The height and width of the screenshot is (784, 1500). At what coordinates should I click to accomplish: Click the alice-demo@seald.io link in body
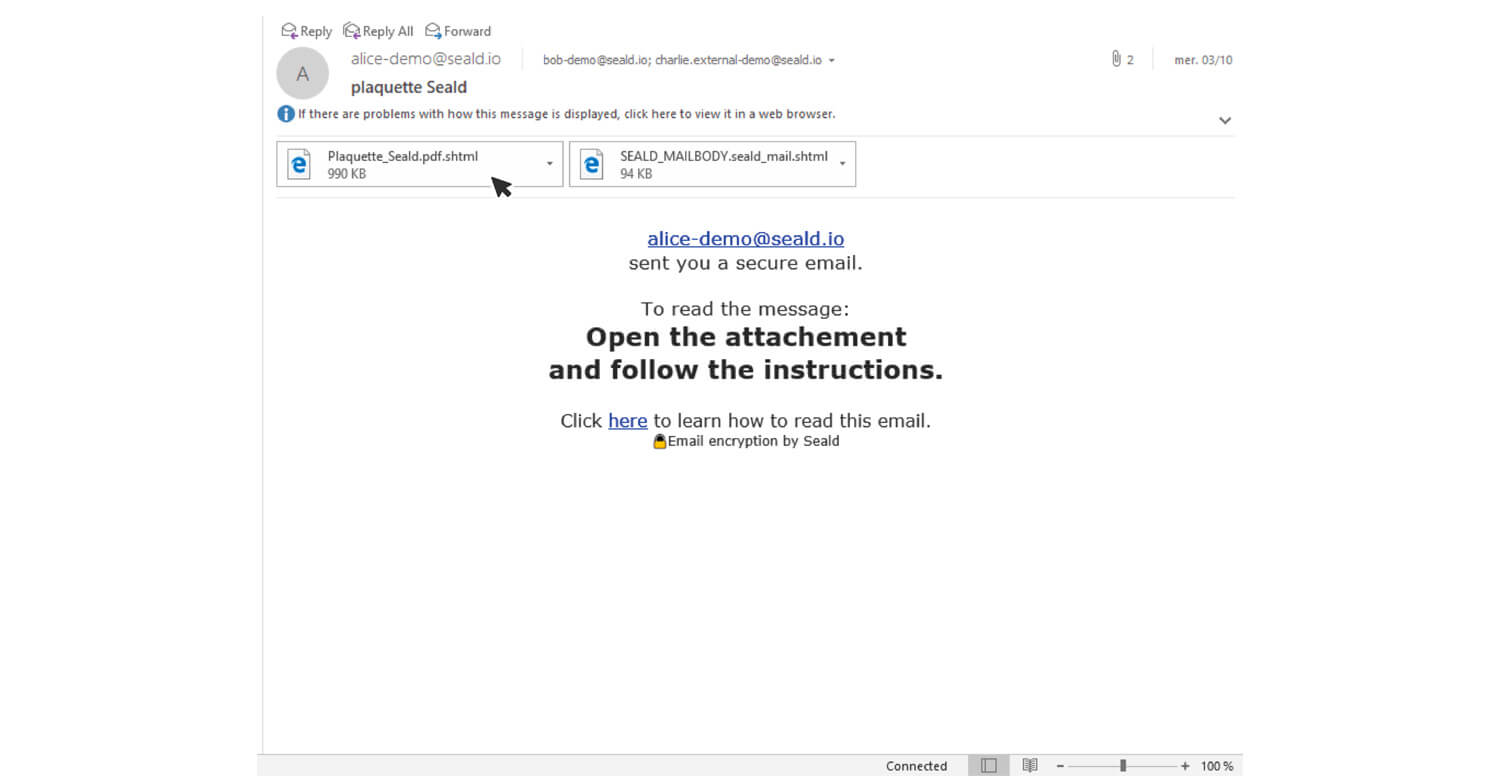(x=745, y=239)
